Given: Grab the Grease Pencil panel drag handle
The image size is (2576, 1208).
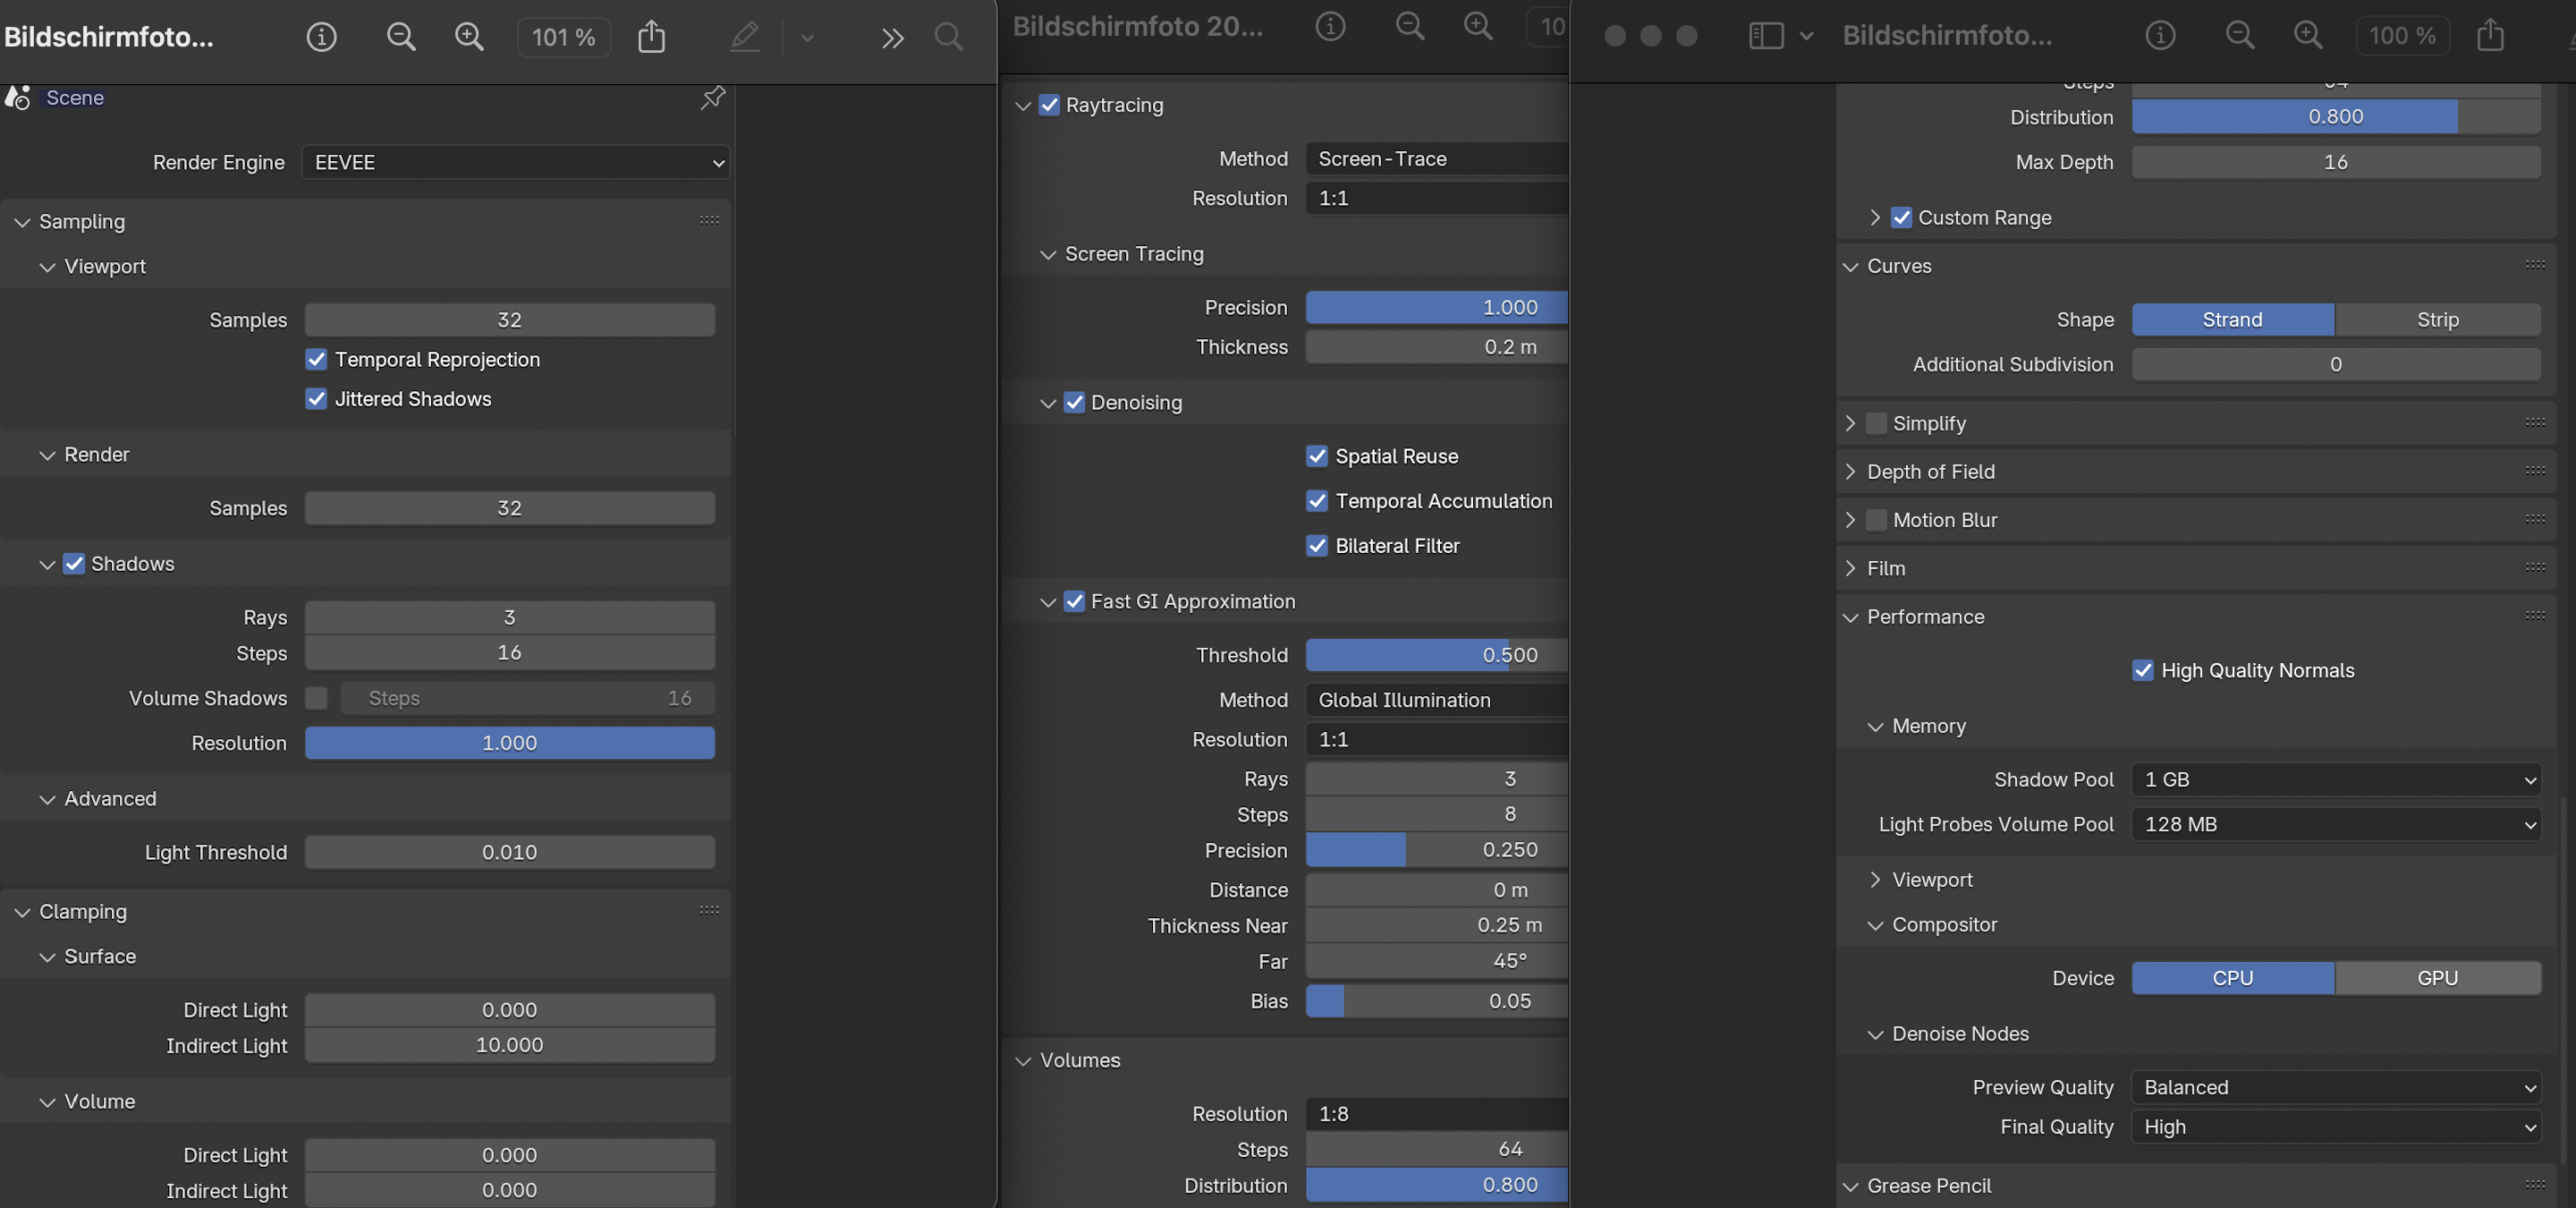Looking at the screenshot, I should coord(2535,1184).
